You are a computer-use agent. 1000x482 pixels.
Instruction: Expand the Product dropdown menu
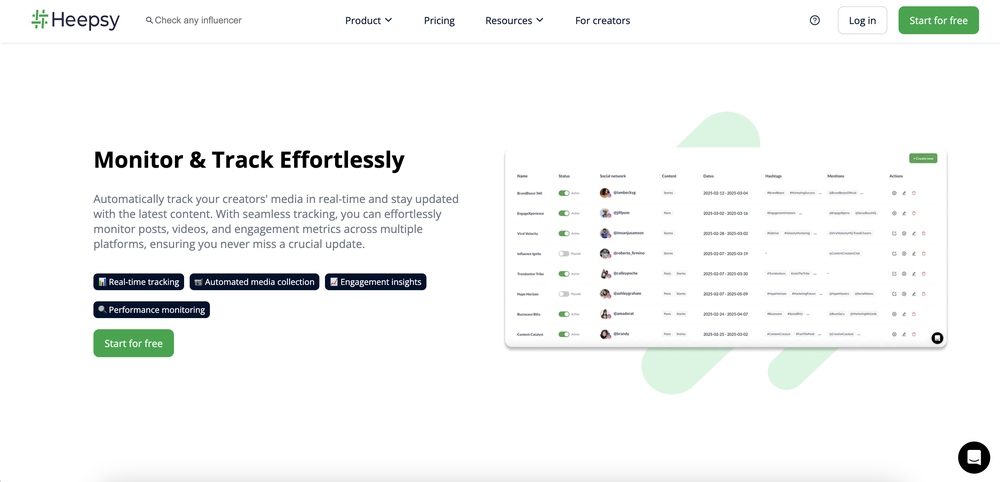pos(369,20)
